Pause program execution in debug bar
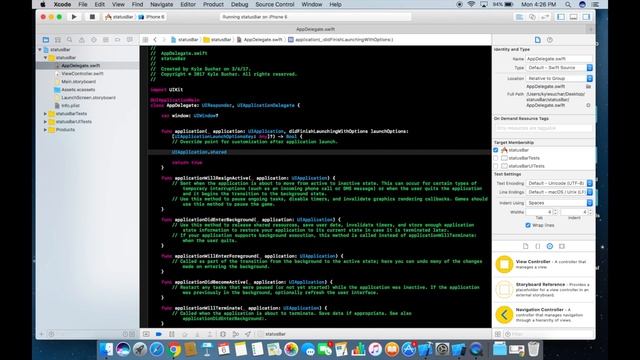The width and height of the screenshot is (640, 360). pyautogui.click(x=172, y=334)
